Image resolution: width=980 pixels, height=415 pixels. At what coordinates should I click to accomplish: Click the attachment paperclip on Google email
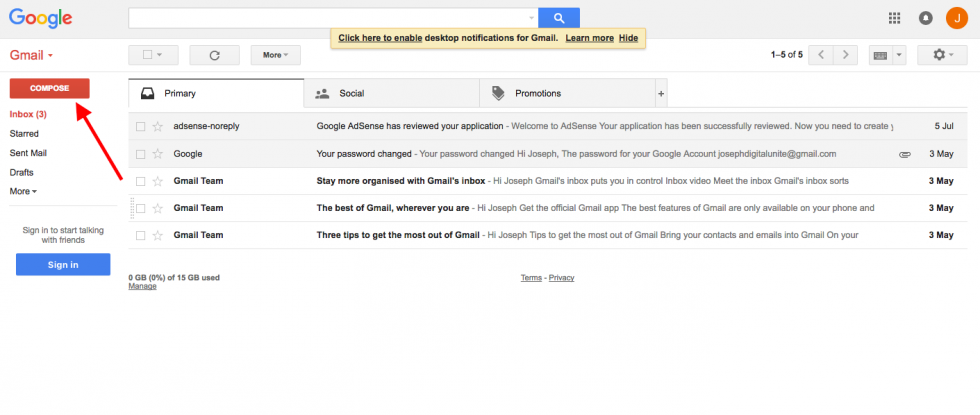click(904, 154)
